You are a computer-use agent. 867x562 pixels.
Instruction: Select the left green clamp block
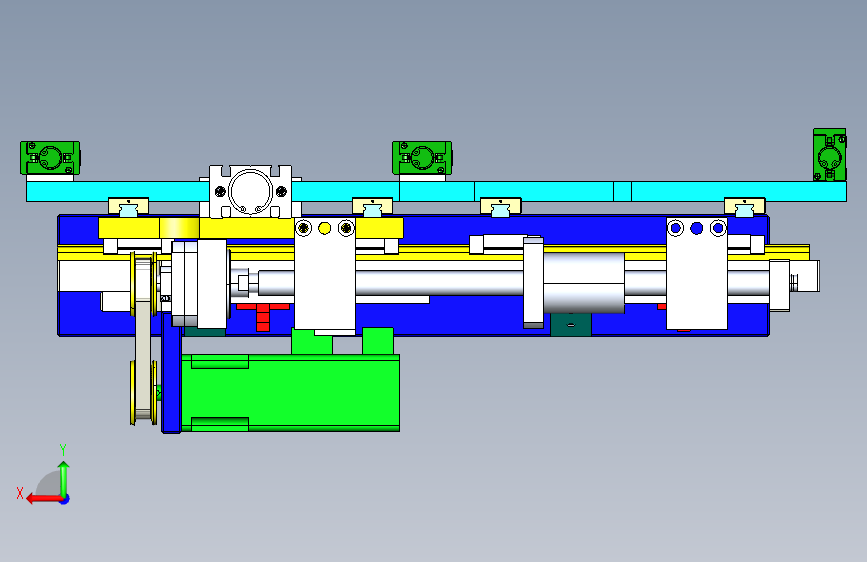click(50, 158)
